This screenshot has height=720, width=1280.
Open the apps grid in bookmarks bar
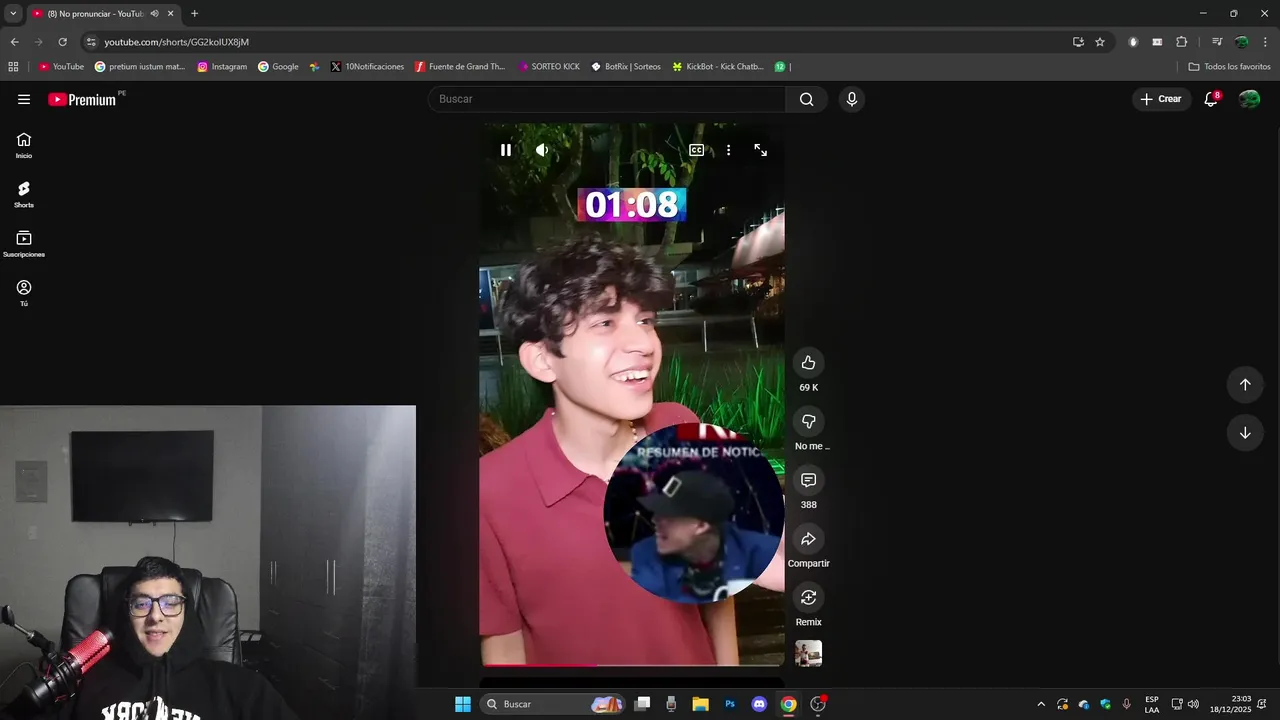tap(13, 67)
